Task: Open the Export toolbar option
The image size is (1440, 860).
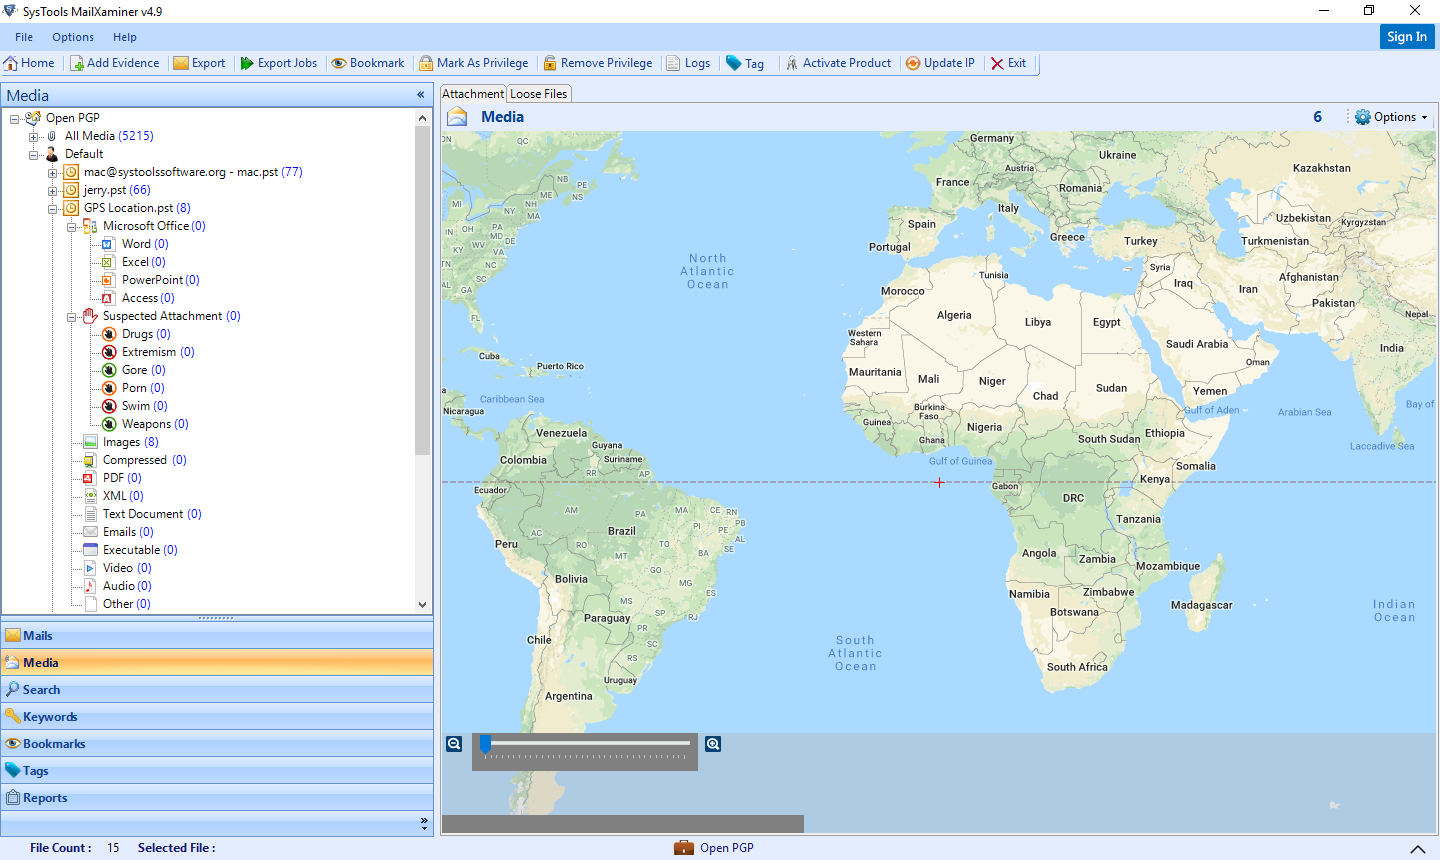Action: [x=199, y=63]
